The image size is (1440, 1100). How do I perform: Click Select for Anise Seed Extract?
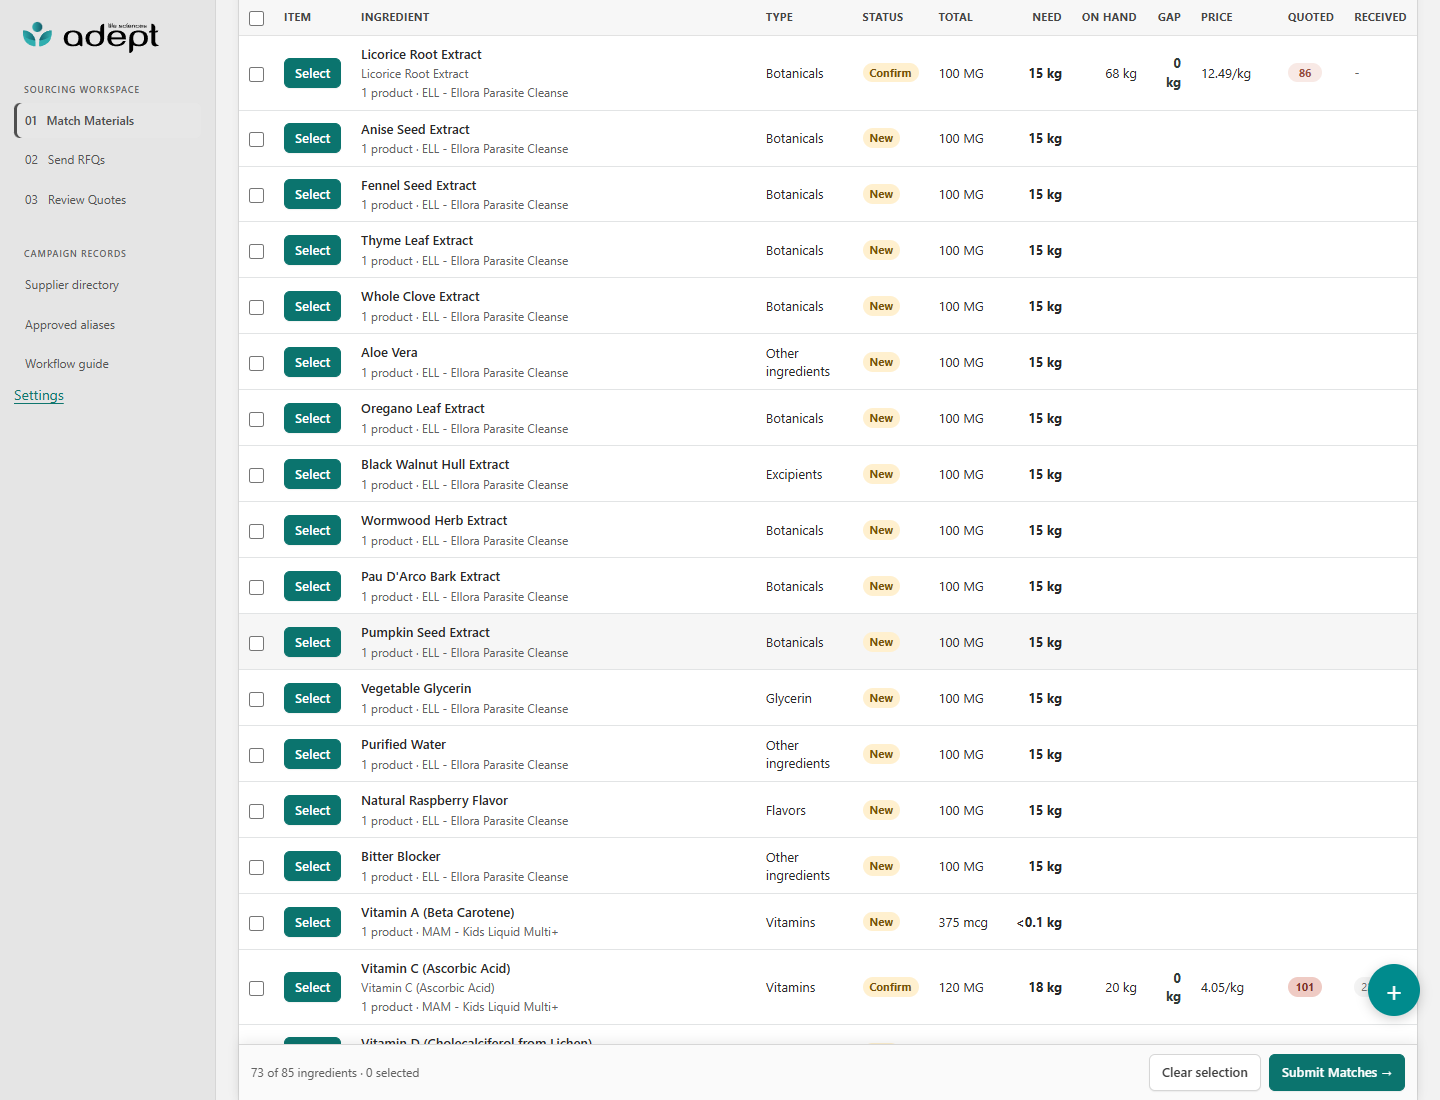click(x=312, y=138)
